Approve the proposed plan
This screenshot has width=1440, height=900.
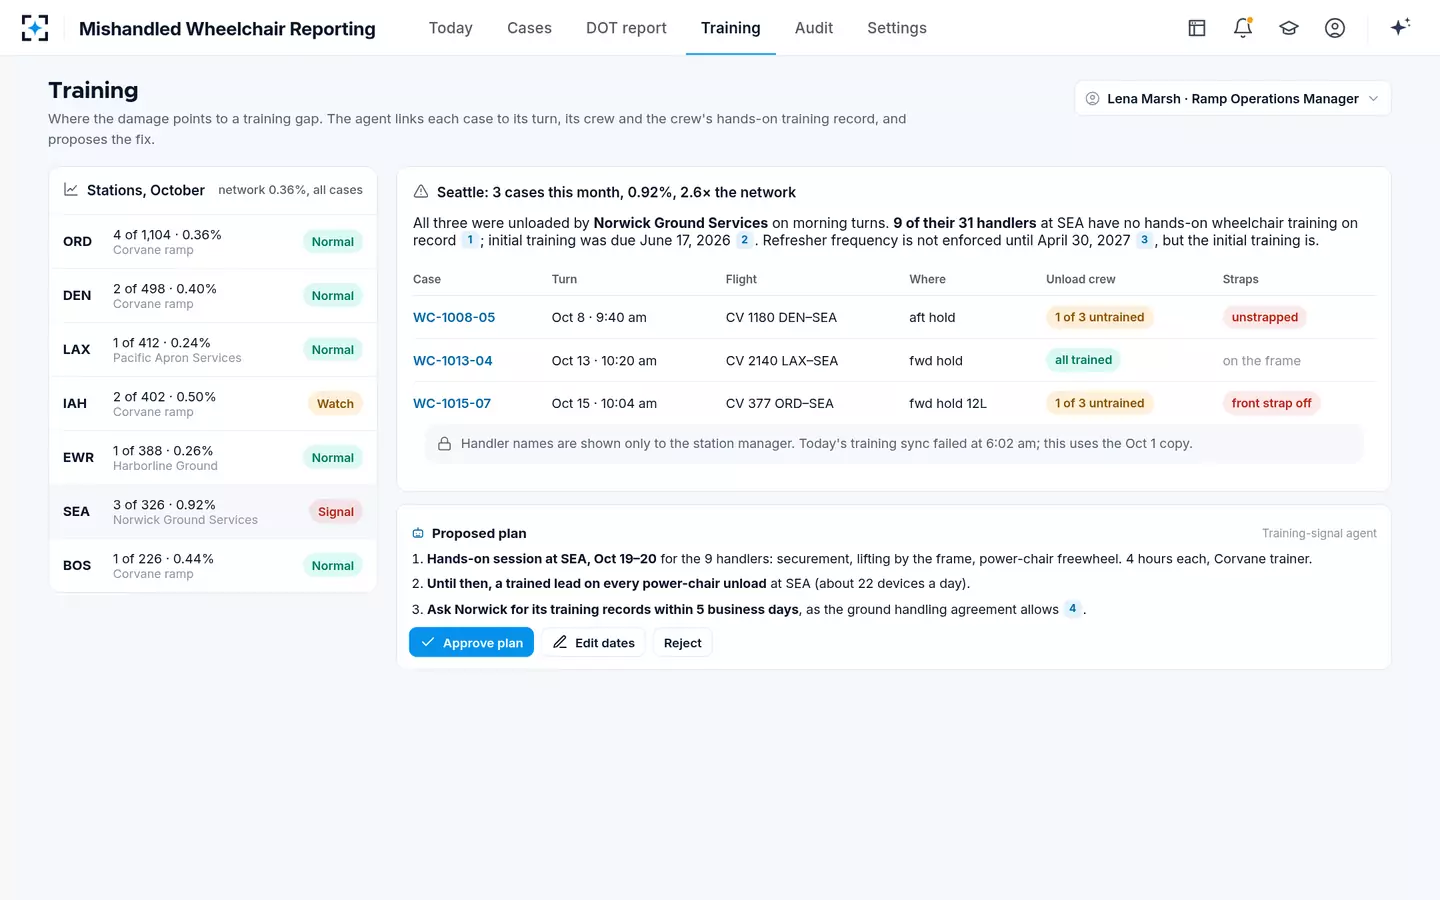(471, 642)
